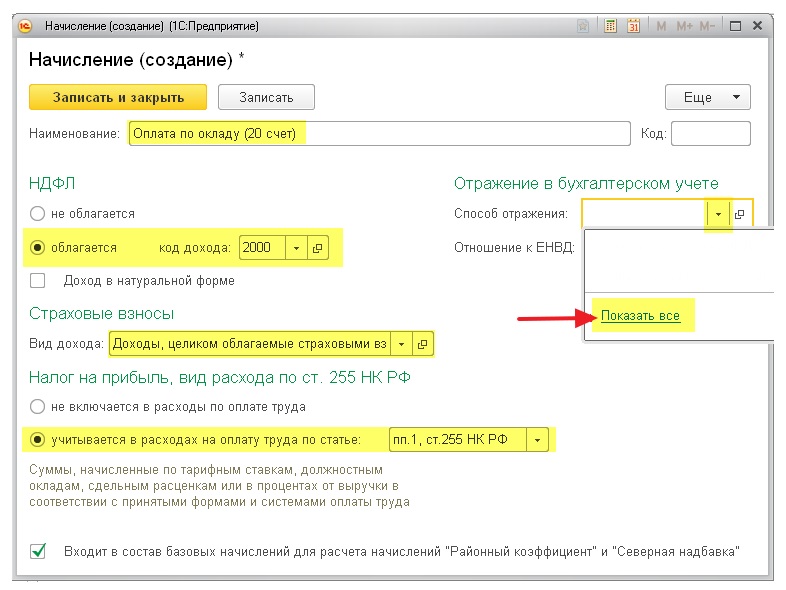Expand the article 'пп.1, ст.255 НК РФ' dropdown

[537, 440]
